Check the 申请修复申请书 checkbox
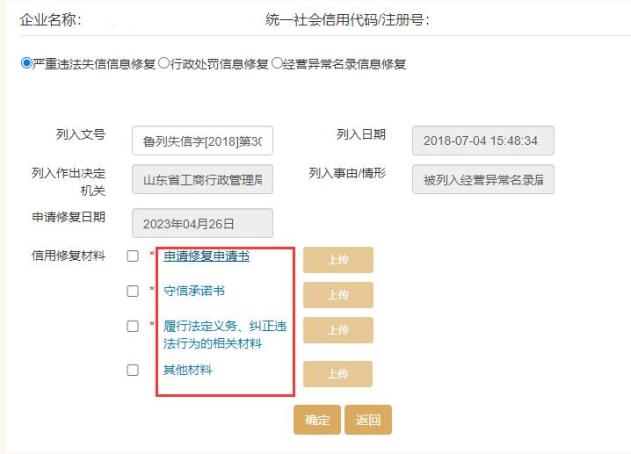Screen dimensions: 631x454 pos(133,256)
